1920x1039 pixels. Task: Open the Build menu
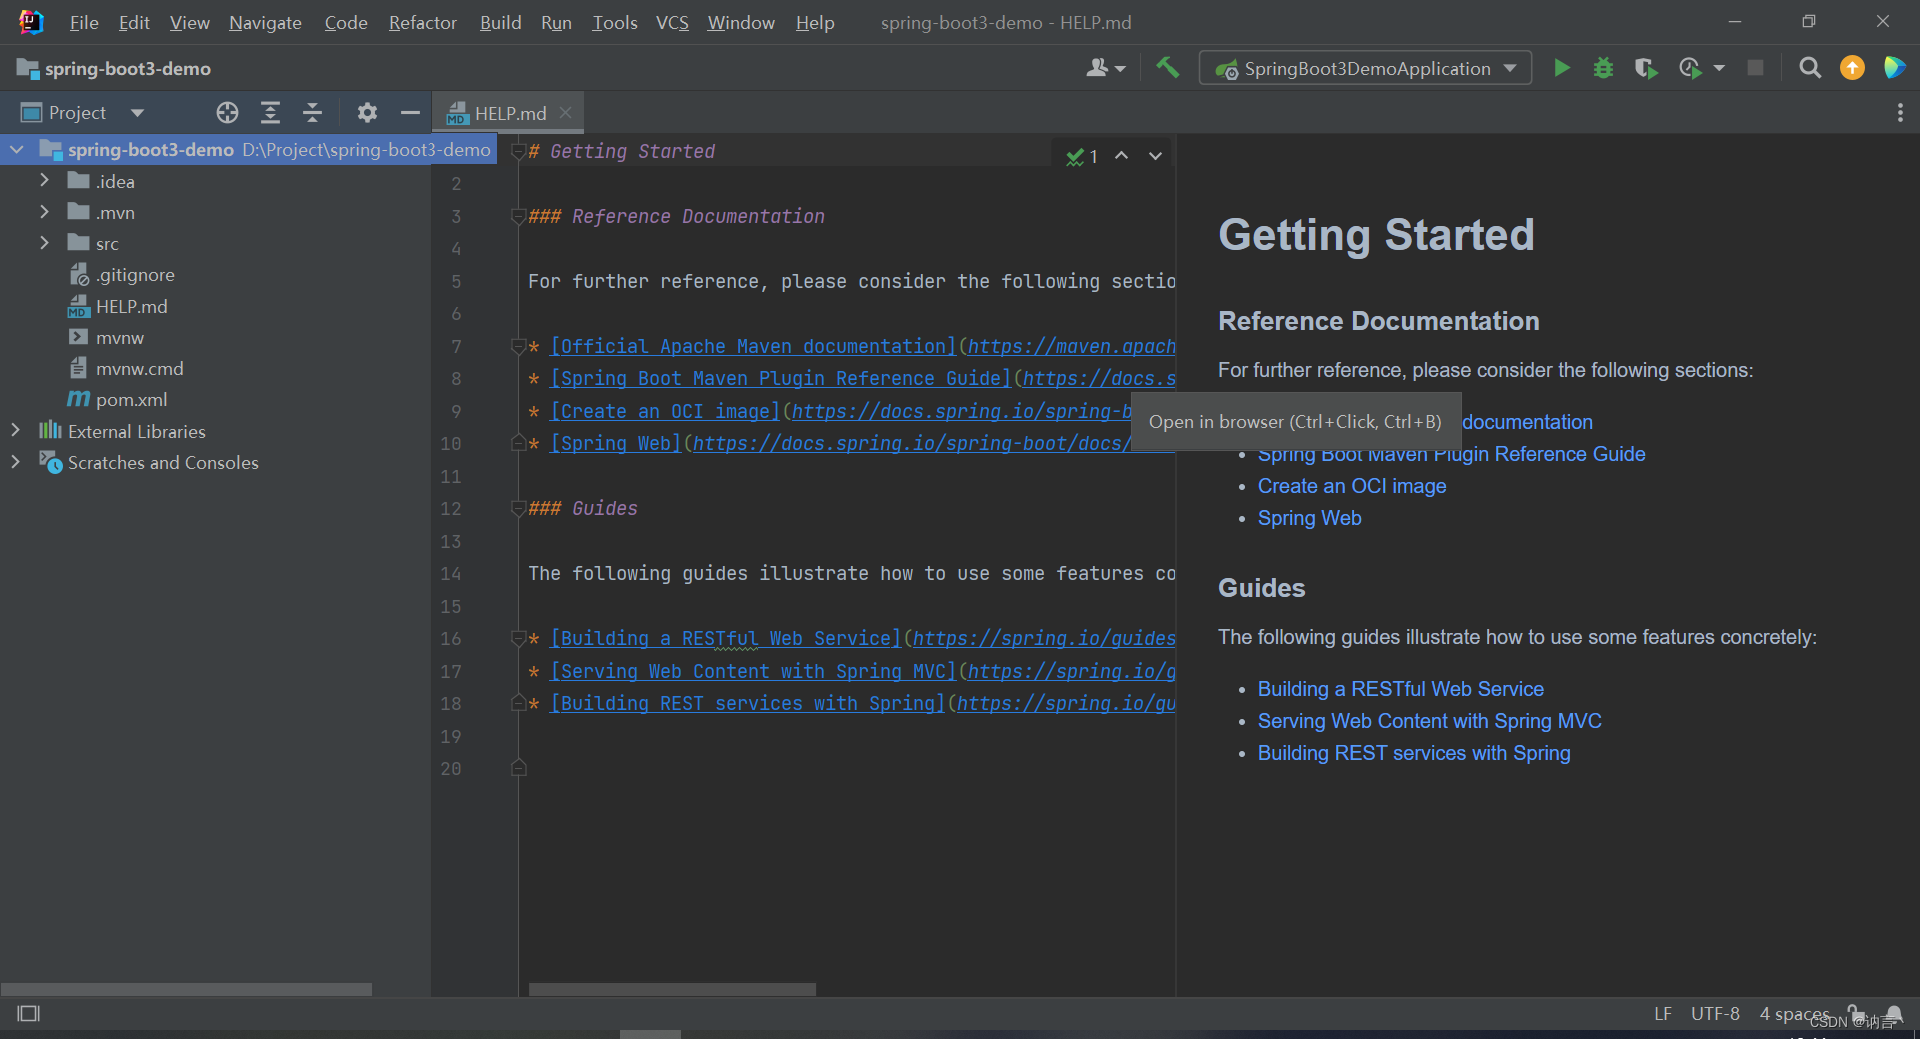pyautogui.click(x=500, y=22)
